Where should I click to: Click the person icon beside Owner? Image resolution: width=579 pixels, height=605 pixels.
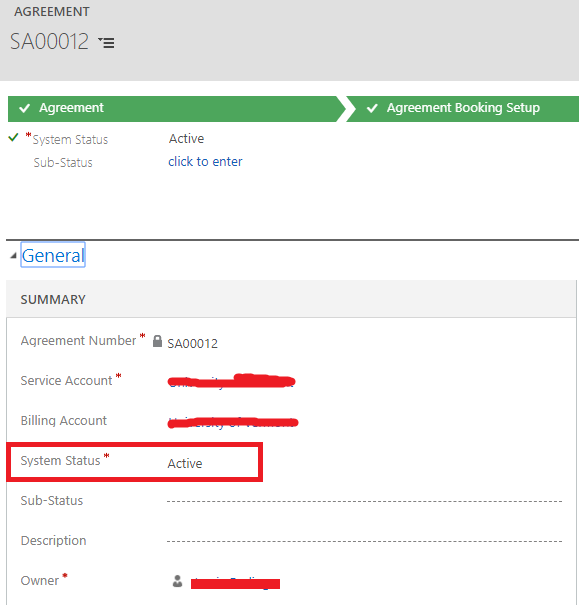tap(177, 581)
